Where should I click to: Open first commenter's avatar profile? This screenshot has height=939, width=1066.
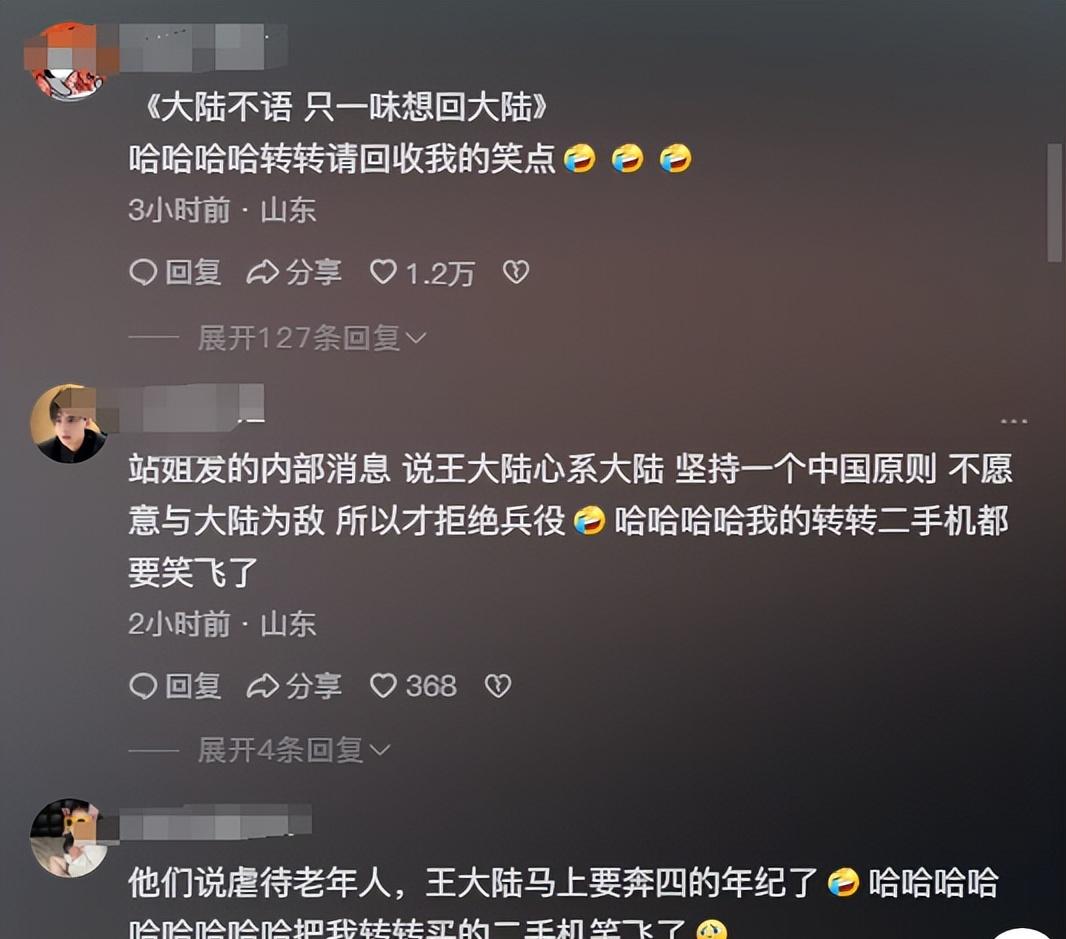pos(68,63)
